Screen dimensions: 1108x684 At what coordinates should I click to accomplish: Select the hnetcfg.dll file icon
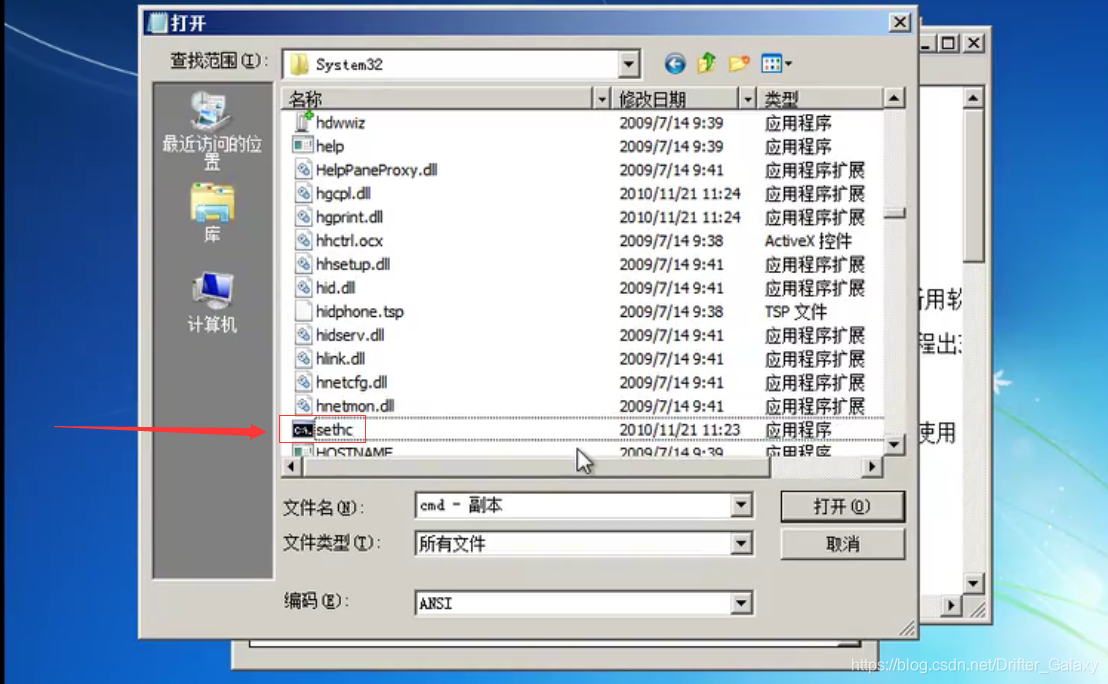303,382
